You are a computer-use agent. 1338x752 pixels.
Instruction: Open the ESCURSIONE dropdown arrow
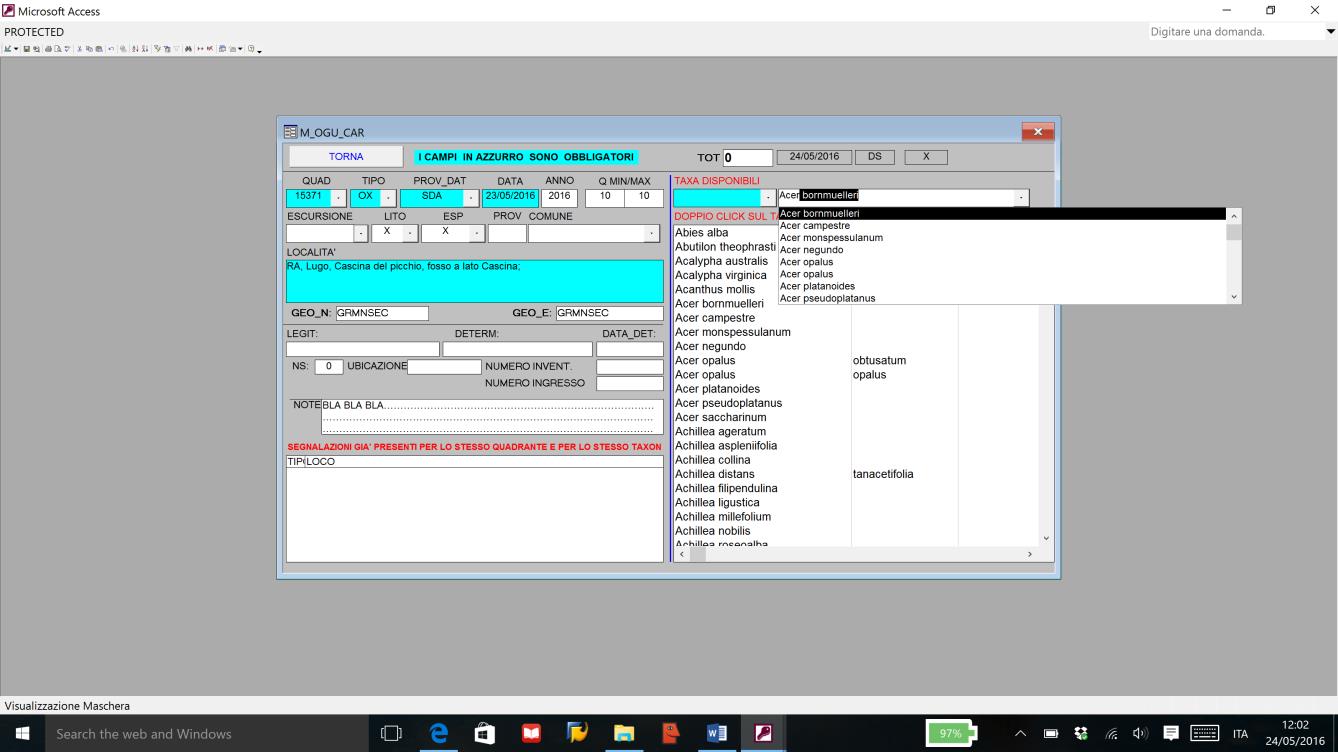click(361, 234)
